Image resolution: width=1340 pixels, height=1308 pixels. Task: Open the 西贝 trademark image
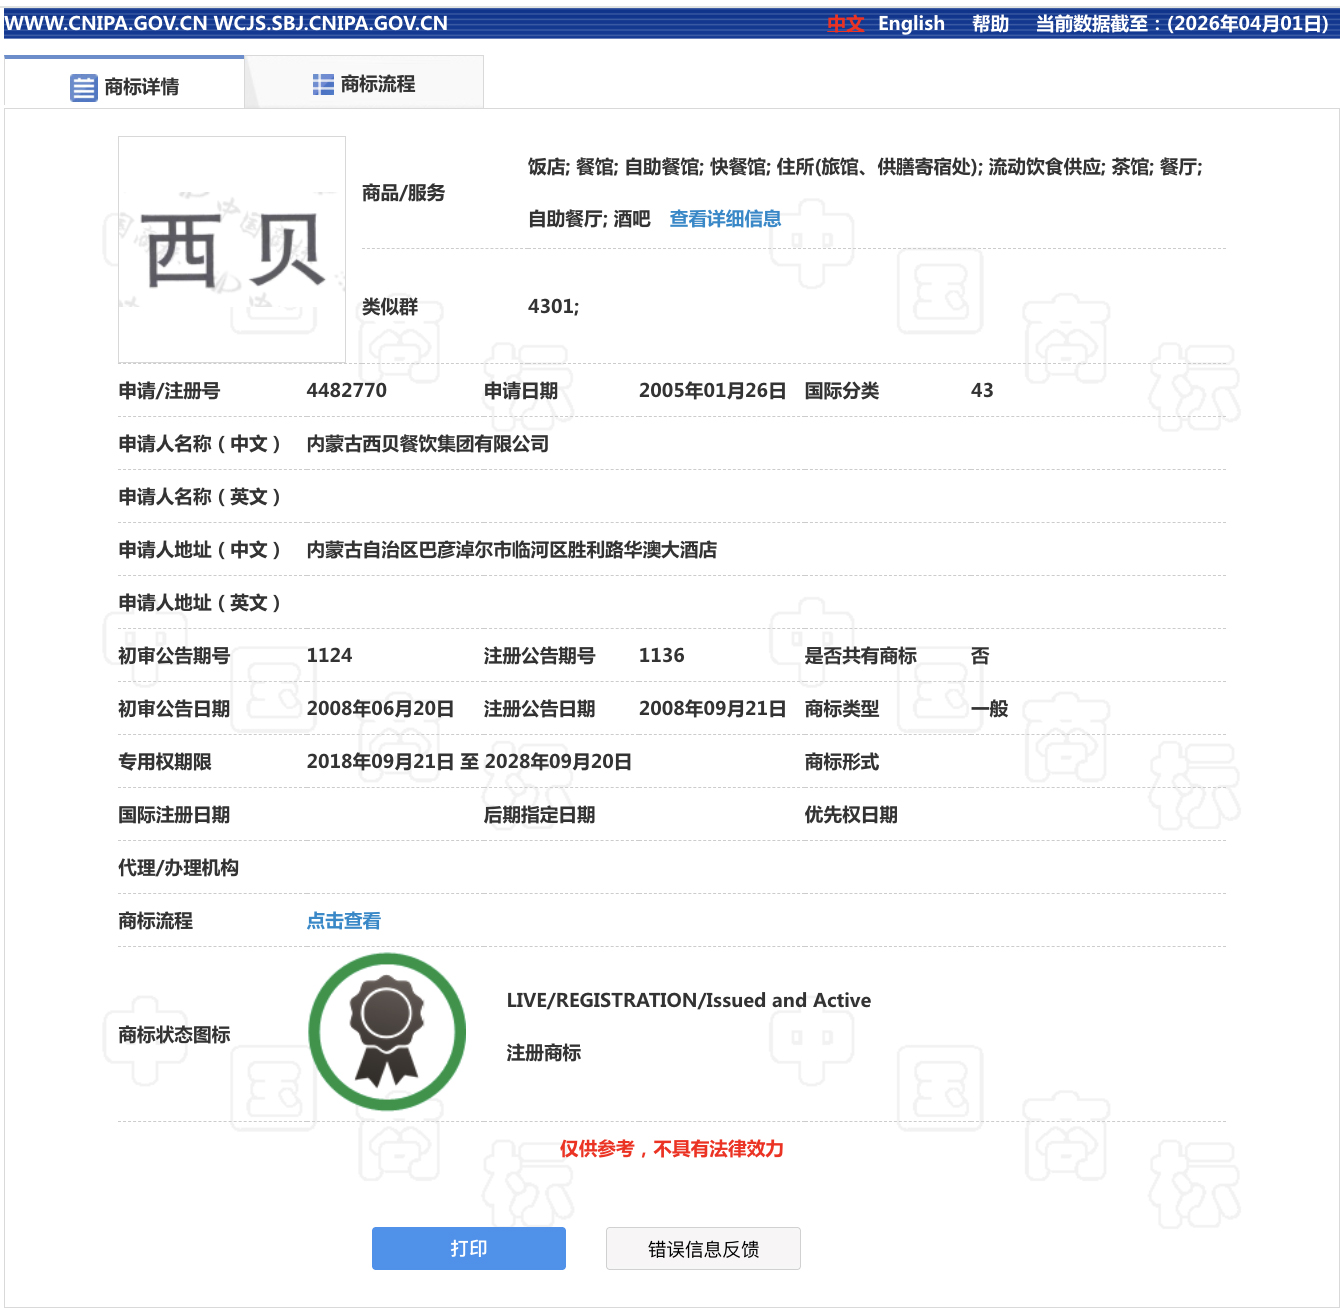click(232, 250)
